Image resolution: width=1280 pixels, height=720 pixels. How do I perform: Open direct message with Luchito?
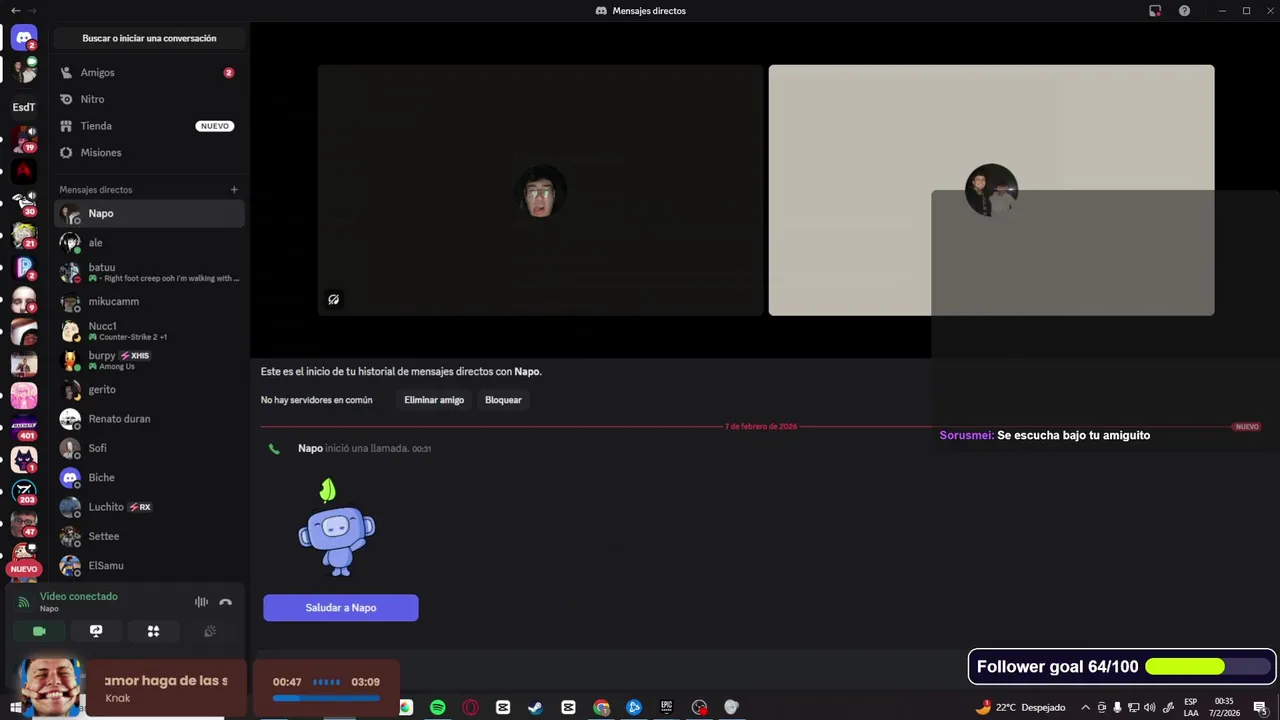149,507
